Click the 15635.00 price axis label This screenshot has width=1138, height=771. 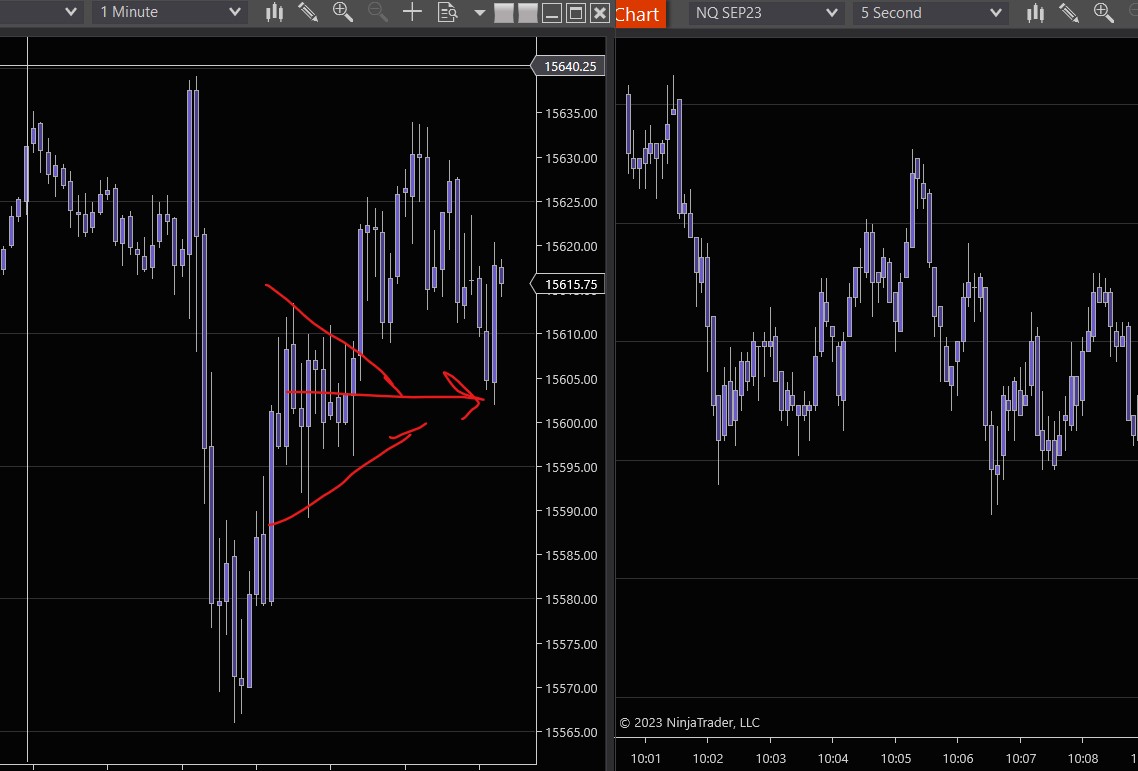pos(571,113)
